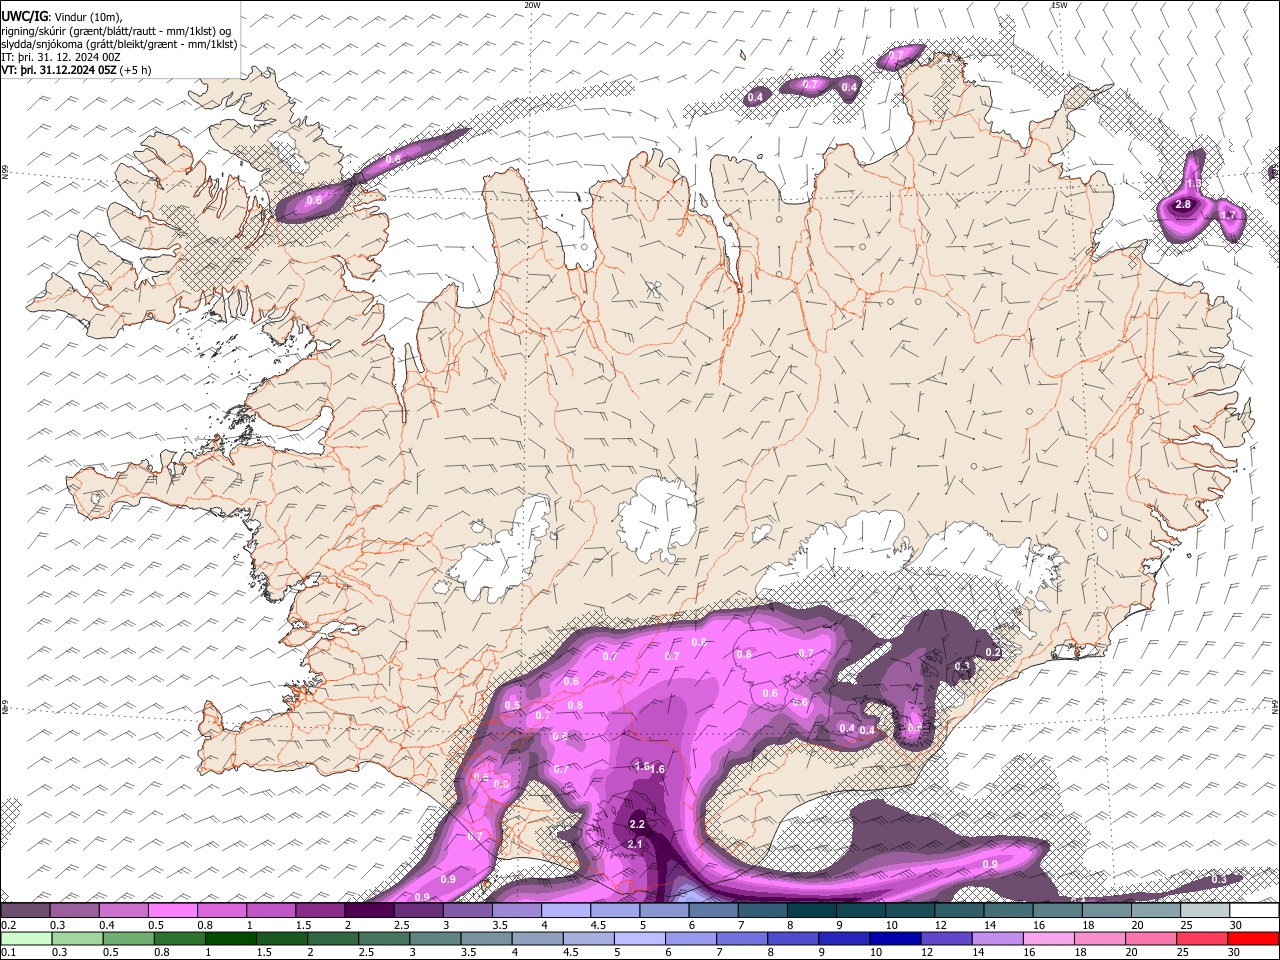Image resolution: width=1280 pixels, height=960 pixels.
Task: Click the light pink swatch starting at 16 in the lower legend row
Action: point(1048,938)
